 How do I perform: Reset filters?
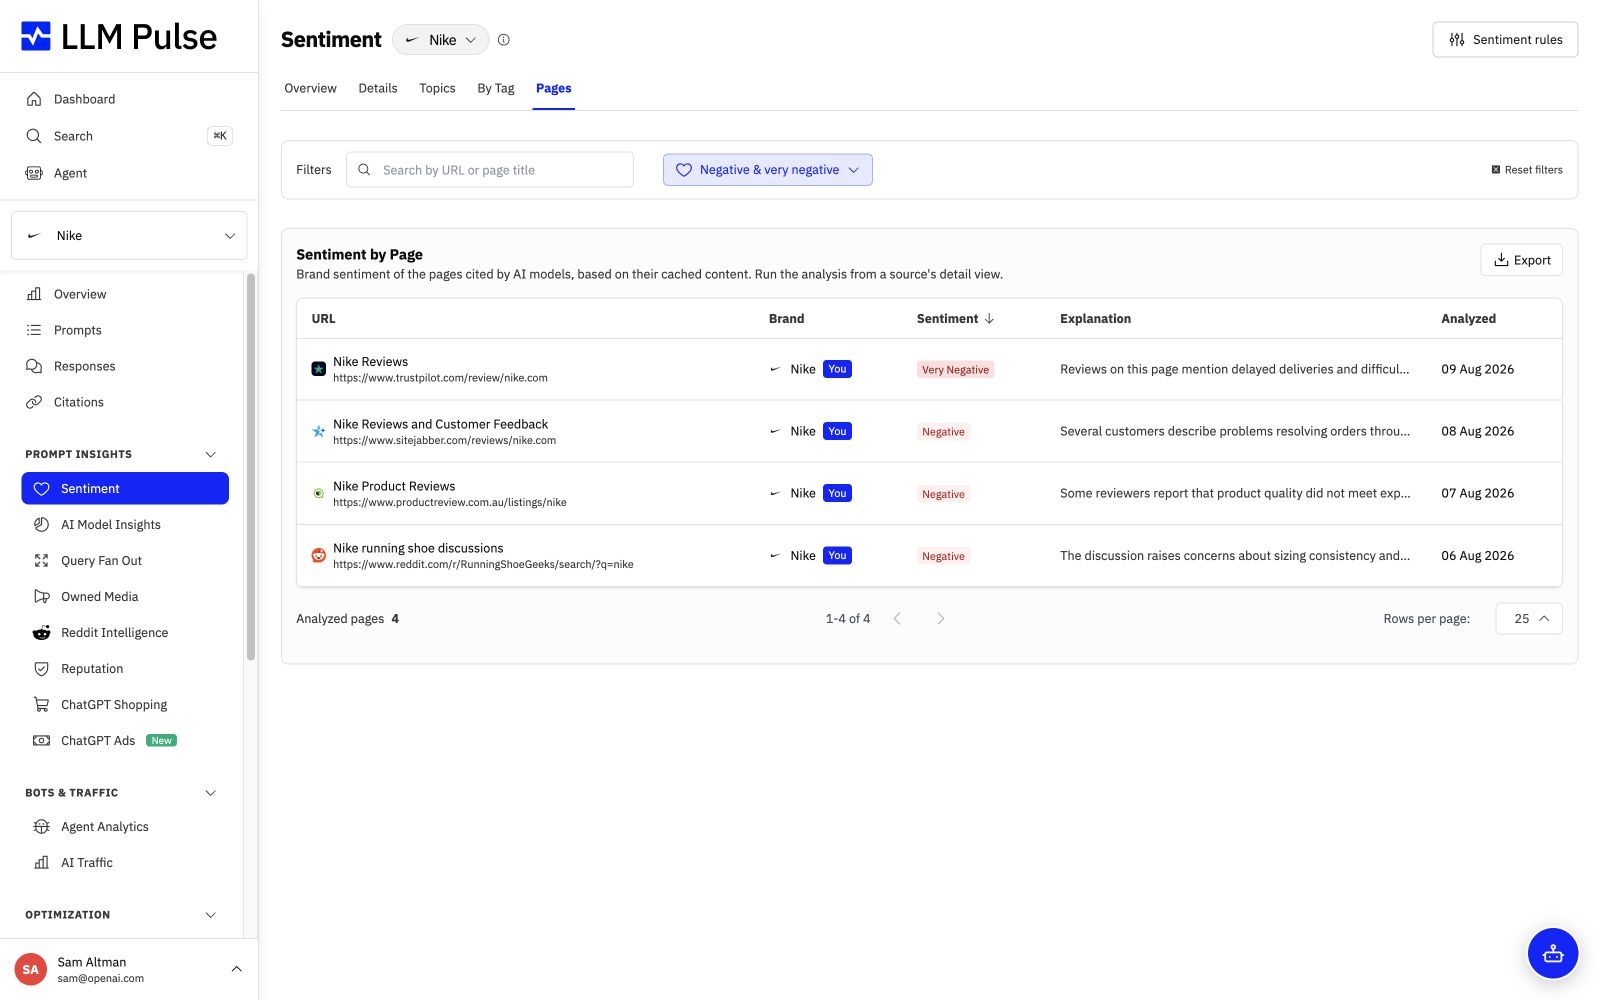1527,170
